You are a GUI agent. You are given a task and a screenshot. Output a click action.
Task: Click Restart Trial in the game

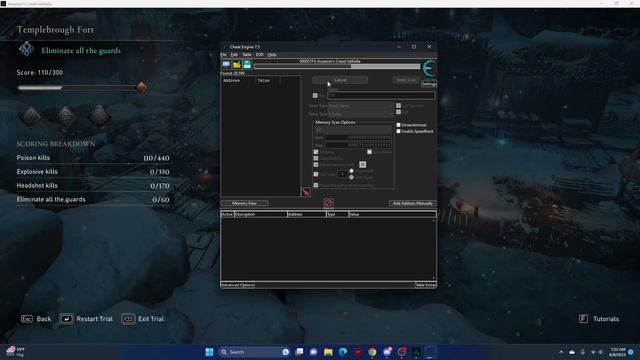(86, 319)
